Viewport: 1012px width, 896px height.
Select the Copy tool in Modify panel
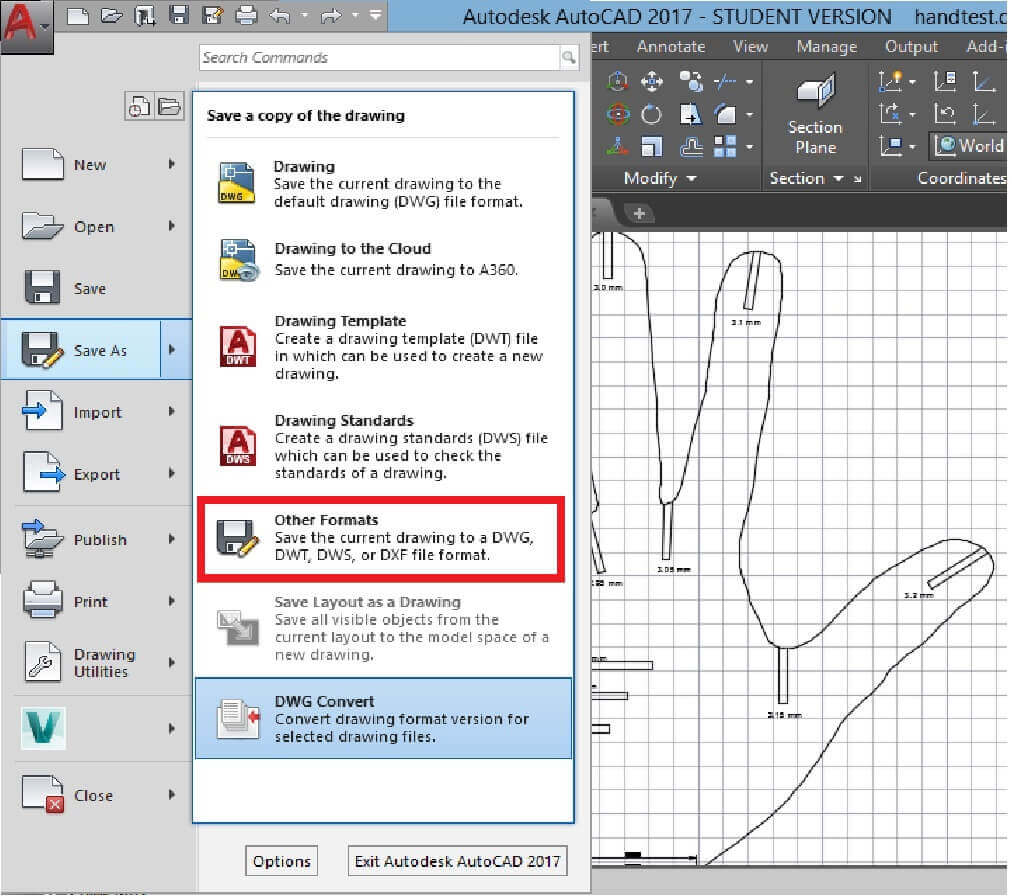tap(691, 81)
